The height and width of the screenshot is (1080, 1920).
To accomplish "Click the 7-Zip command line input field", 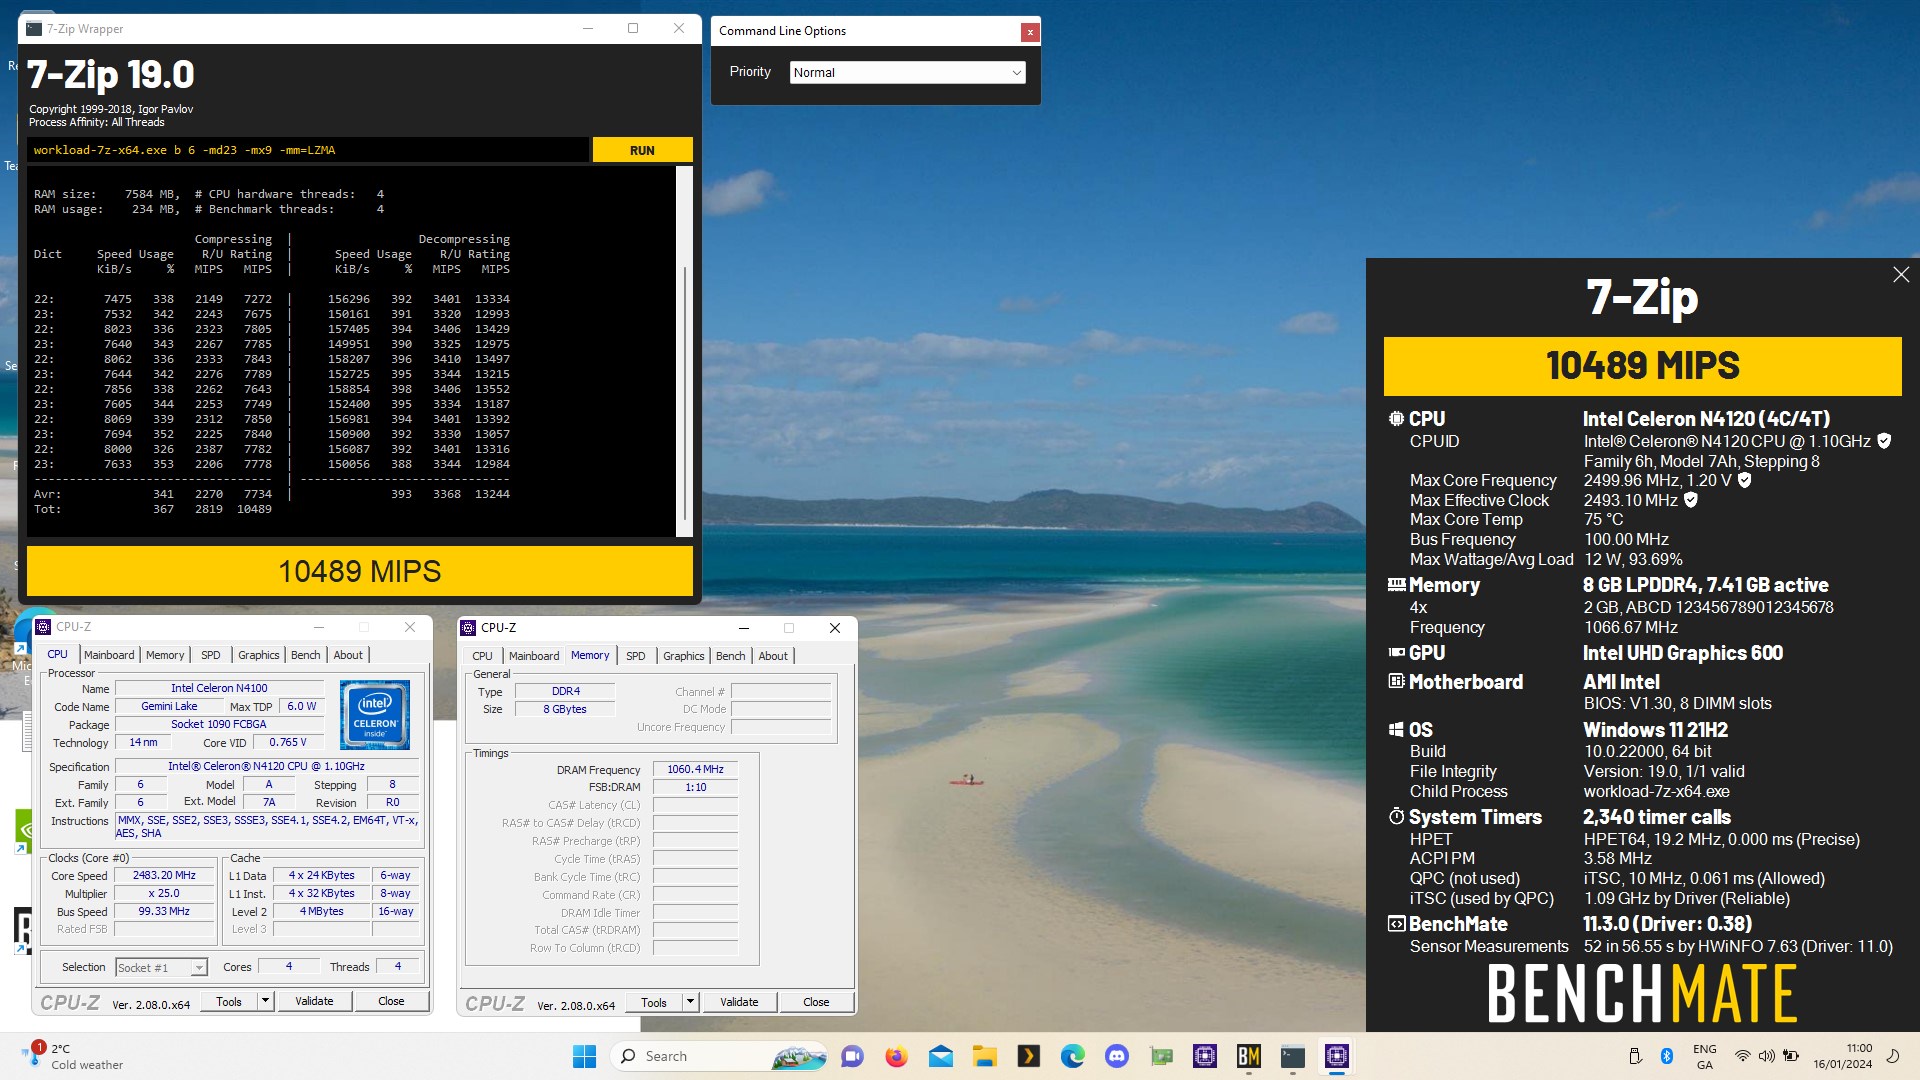I will tap(308, 150).
